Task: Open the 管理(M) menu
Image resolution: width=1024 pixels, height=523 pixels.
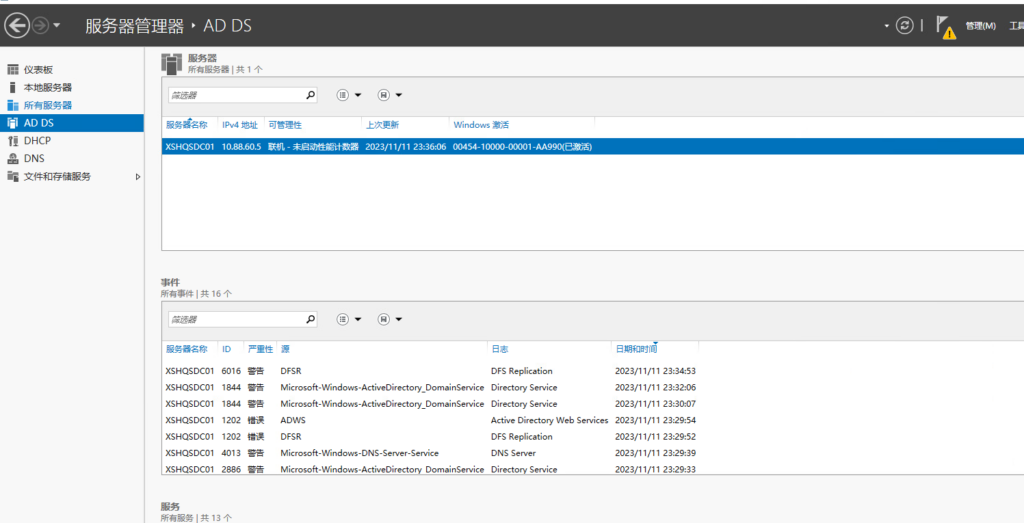Action: pyautogui.click(x=980, y=26)
